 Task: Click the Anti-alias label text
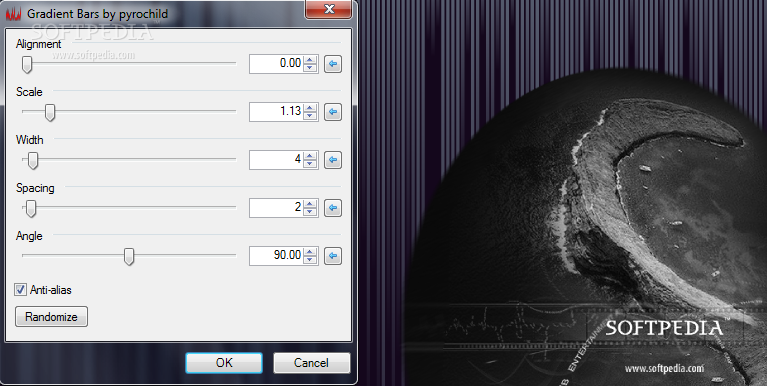tap(51, 290)
